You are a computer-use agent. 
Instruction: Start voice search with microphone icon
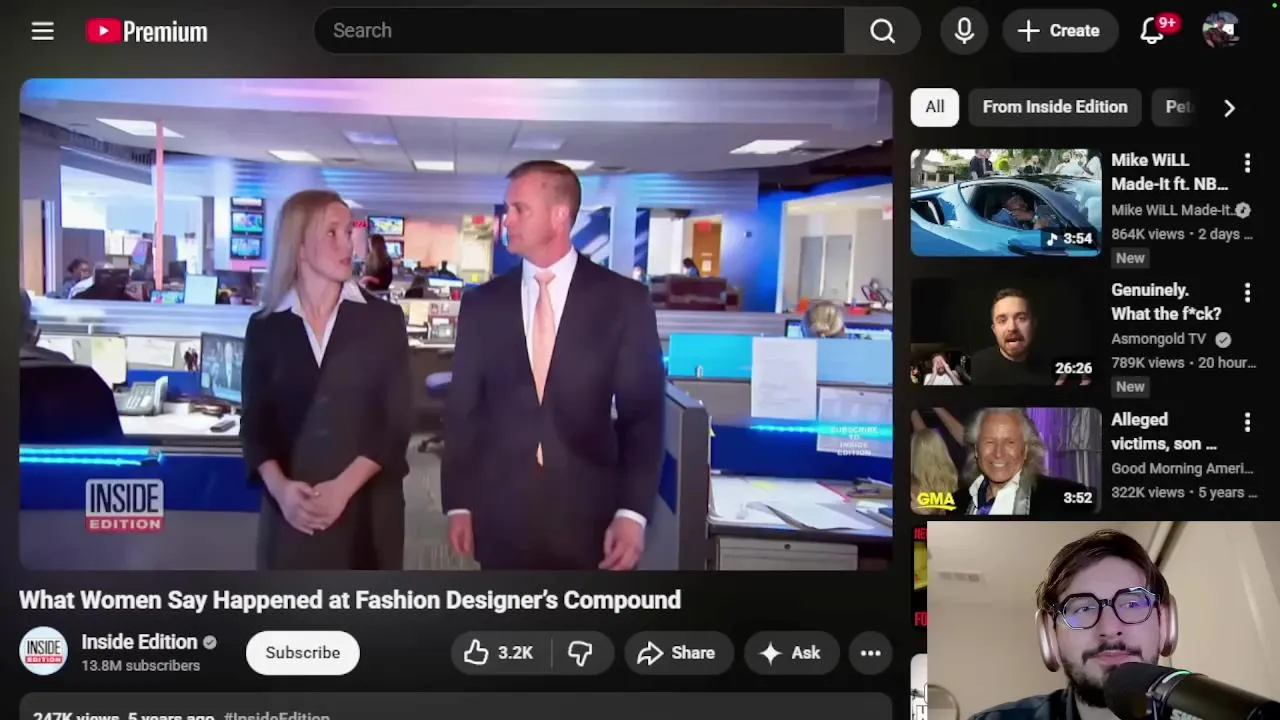coord(964,31)
